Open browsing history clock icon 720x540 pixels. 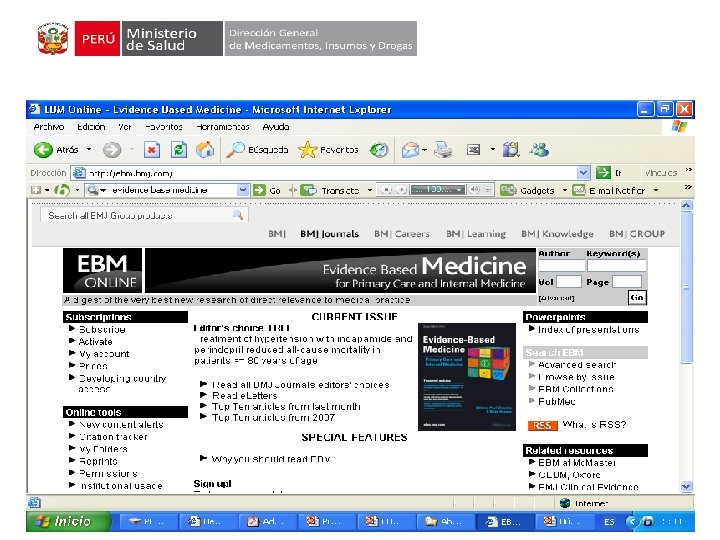(x=379, y=150)
